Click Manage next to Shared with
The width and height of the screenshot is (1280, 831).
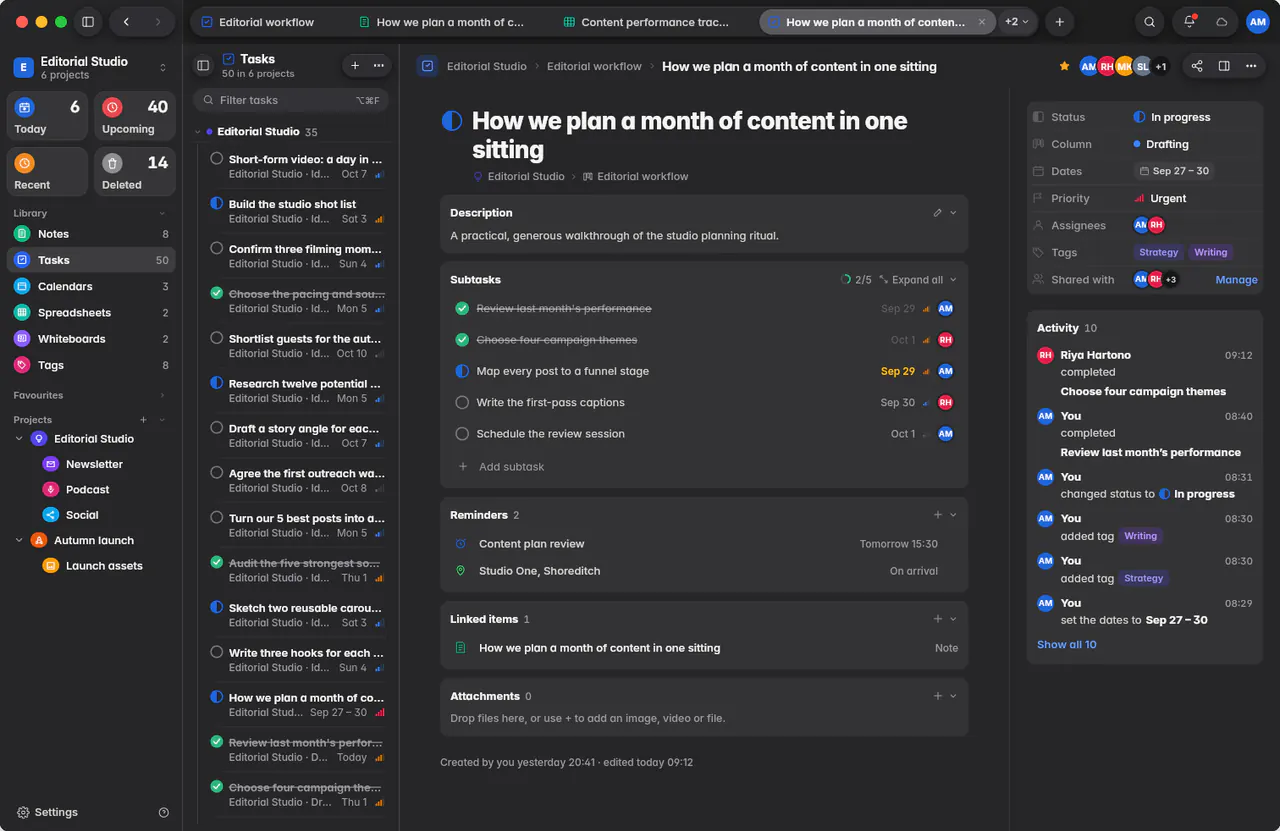tap(1236, 280)
